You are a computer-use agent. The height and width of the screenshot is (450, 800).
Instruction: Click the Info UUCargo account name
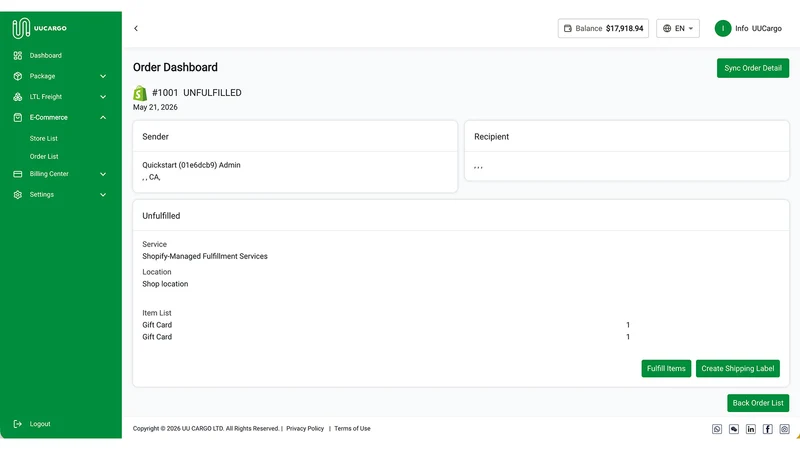coord(758,29)
